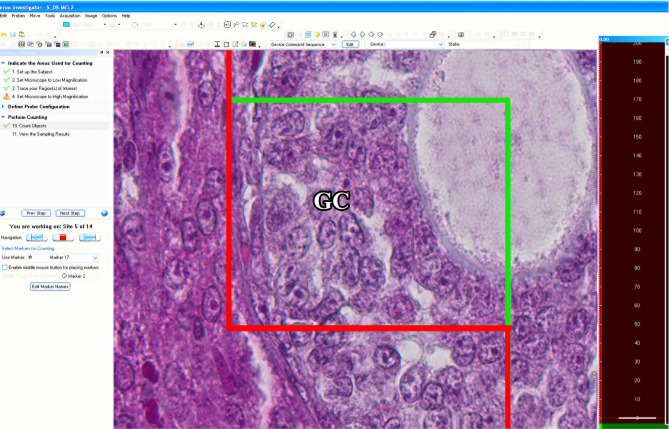Click the last diamond navigation arrow icon

tap(380, 35)
